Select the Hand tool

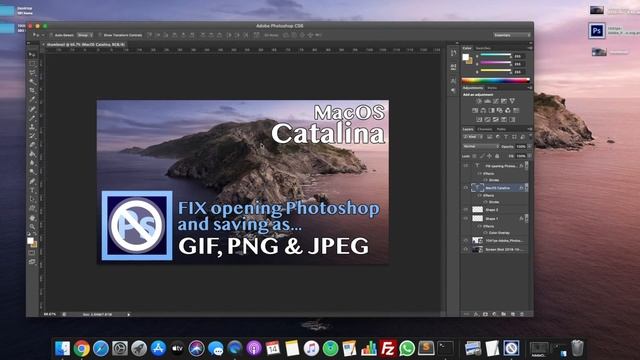(32, 218)
